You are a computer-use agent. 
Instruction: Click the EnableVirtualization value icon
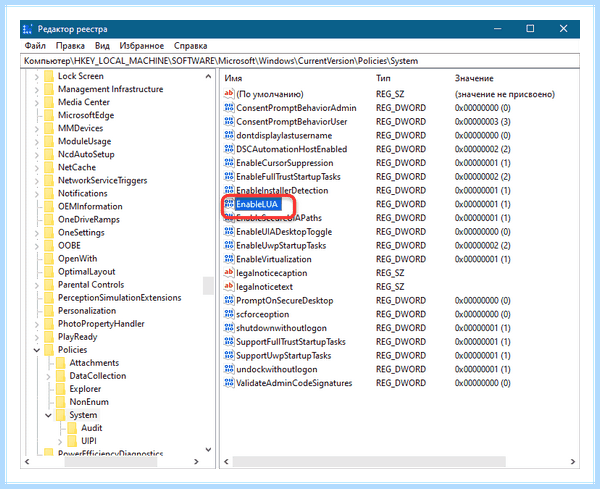(x=229, y=259)
